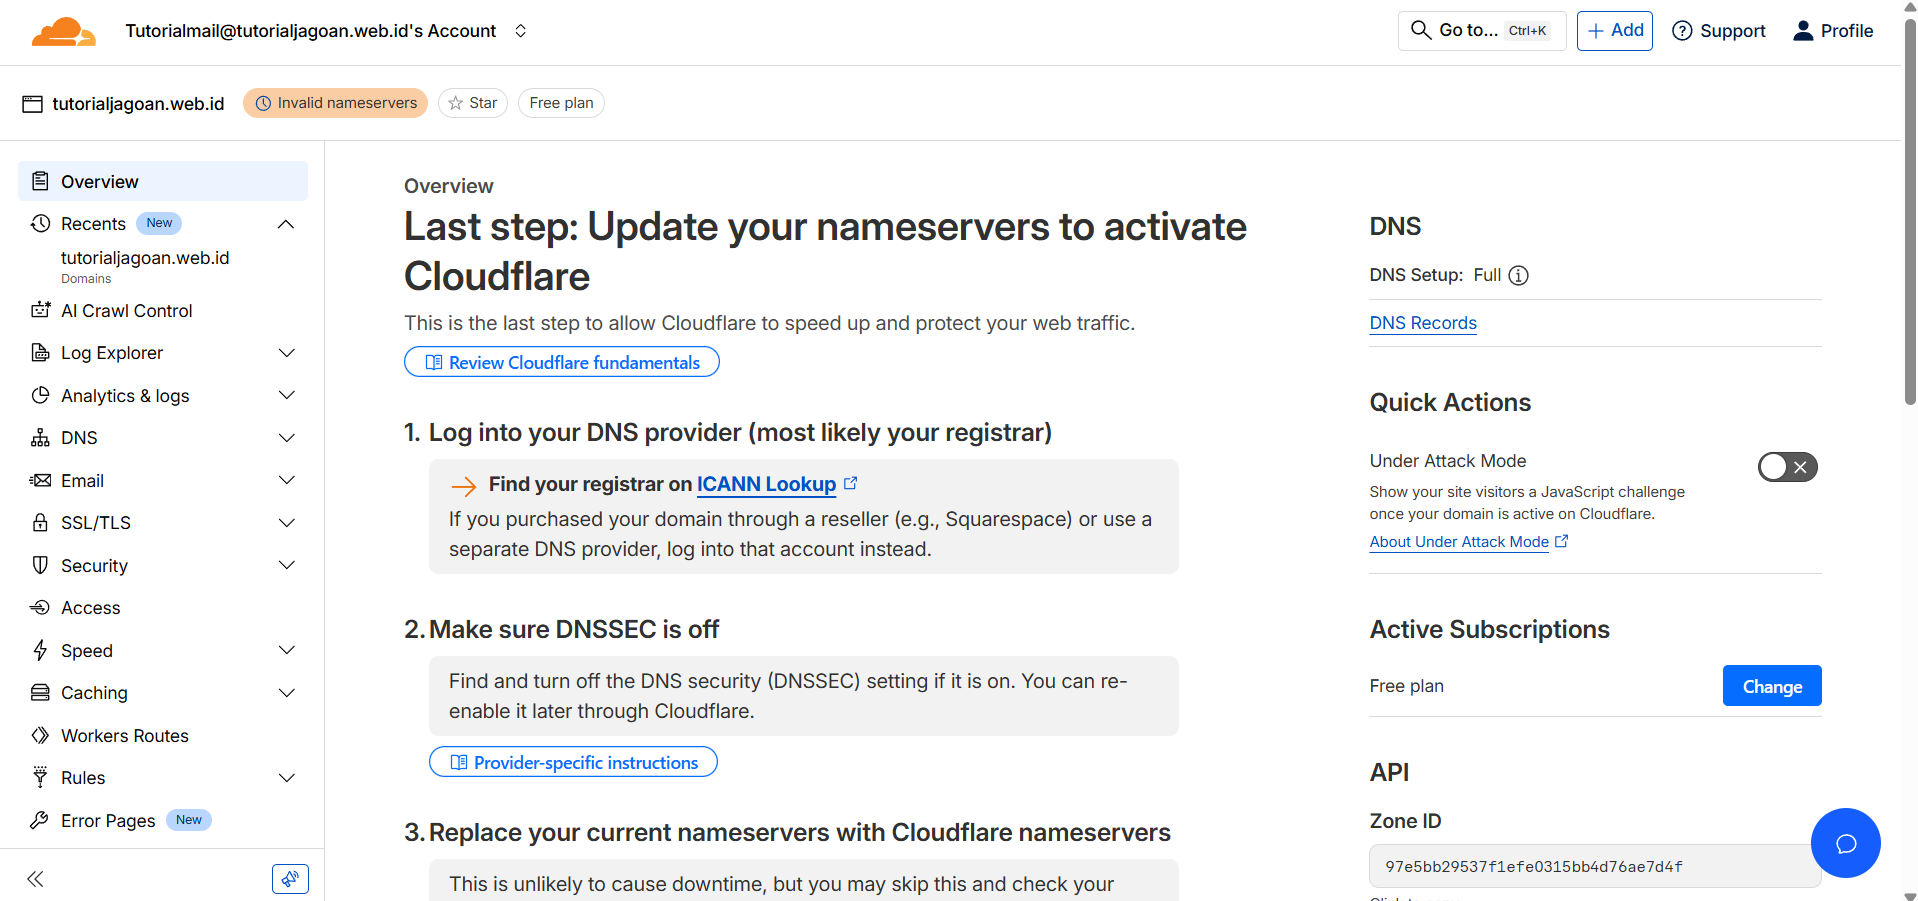Click the chat support bubble

pyautogui.click(x=1846, y=843)
